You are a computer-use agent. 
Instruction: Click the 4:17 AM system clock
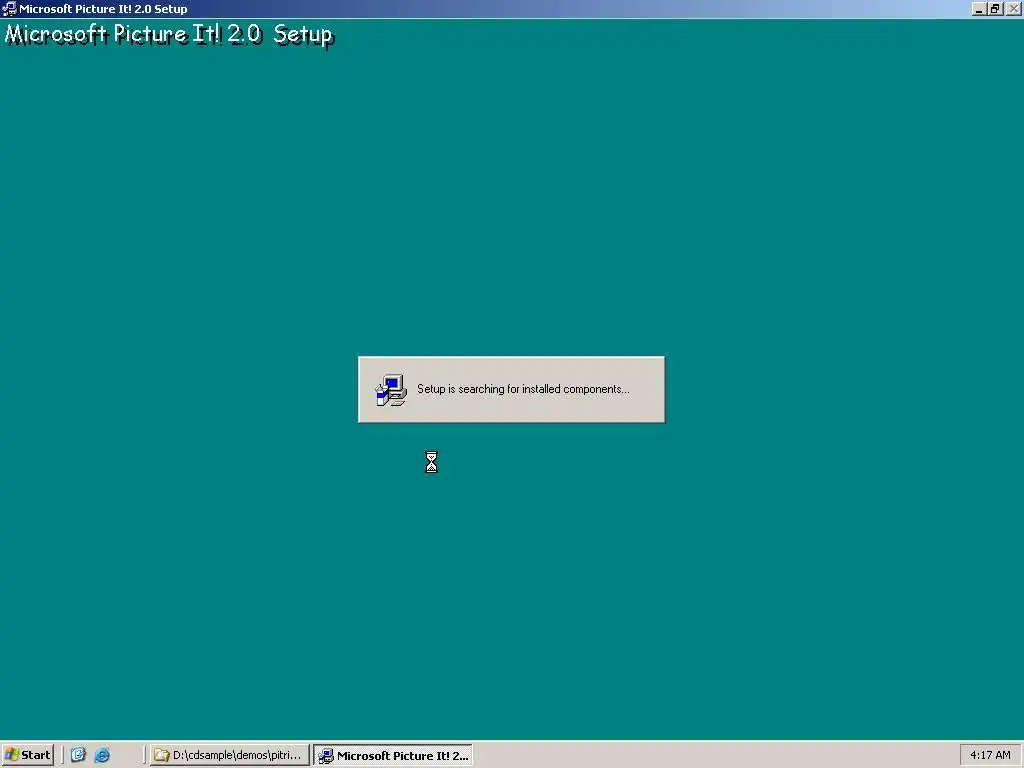(990, 755)
